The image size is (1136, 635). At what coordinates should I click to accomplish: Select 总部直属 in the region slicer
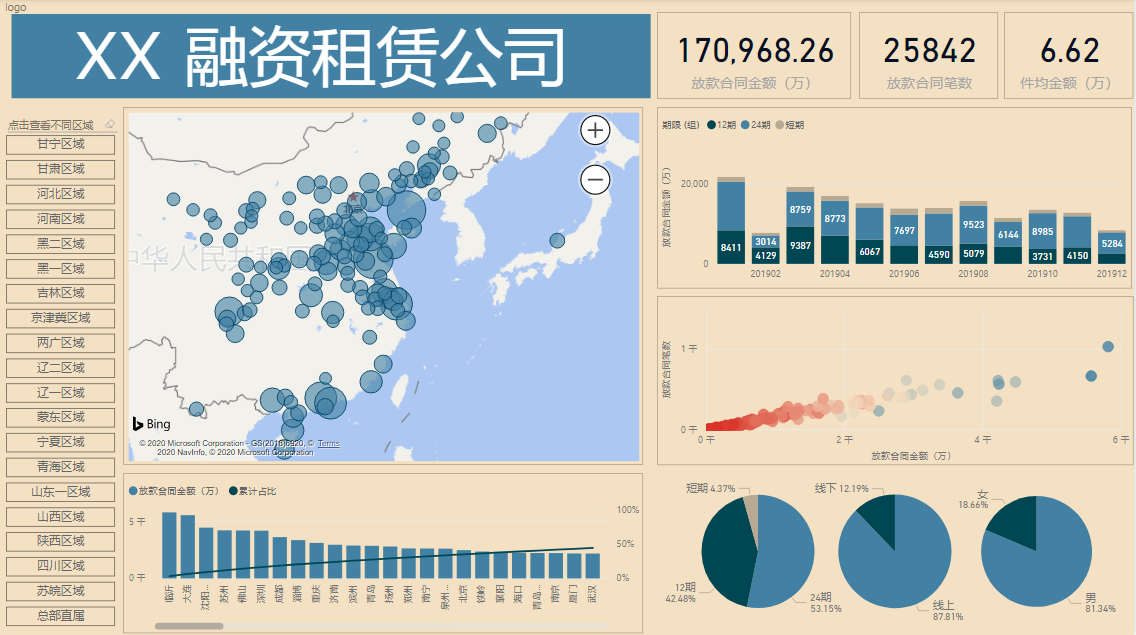click(x=61, y=616)
